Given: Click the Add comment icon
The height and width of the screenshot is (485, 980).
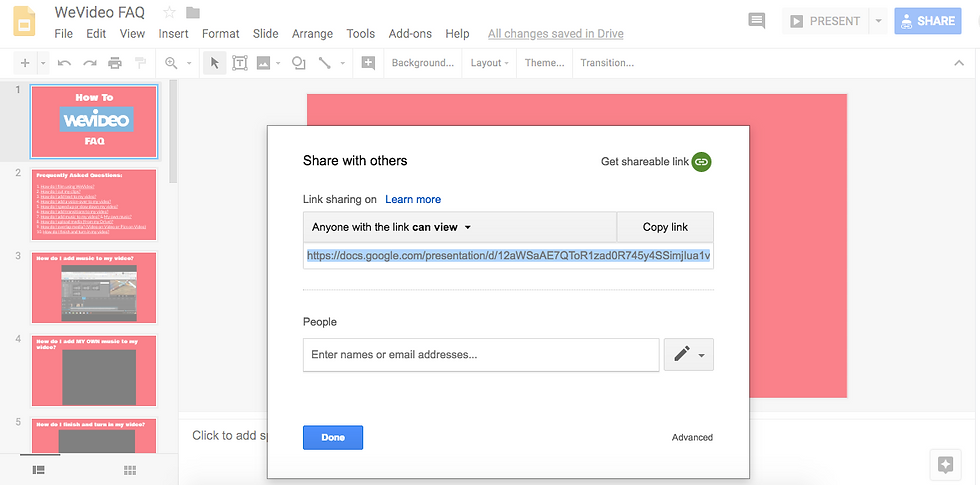Looking at the screenshot, I should tap(369, 62).
